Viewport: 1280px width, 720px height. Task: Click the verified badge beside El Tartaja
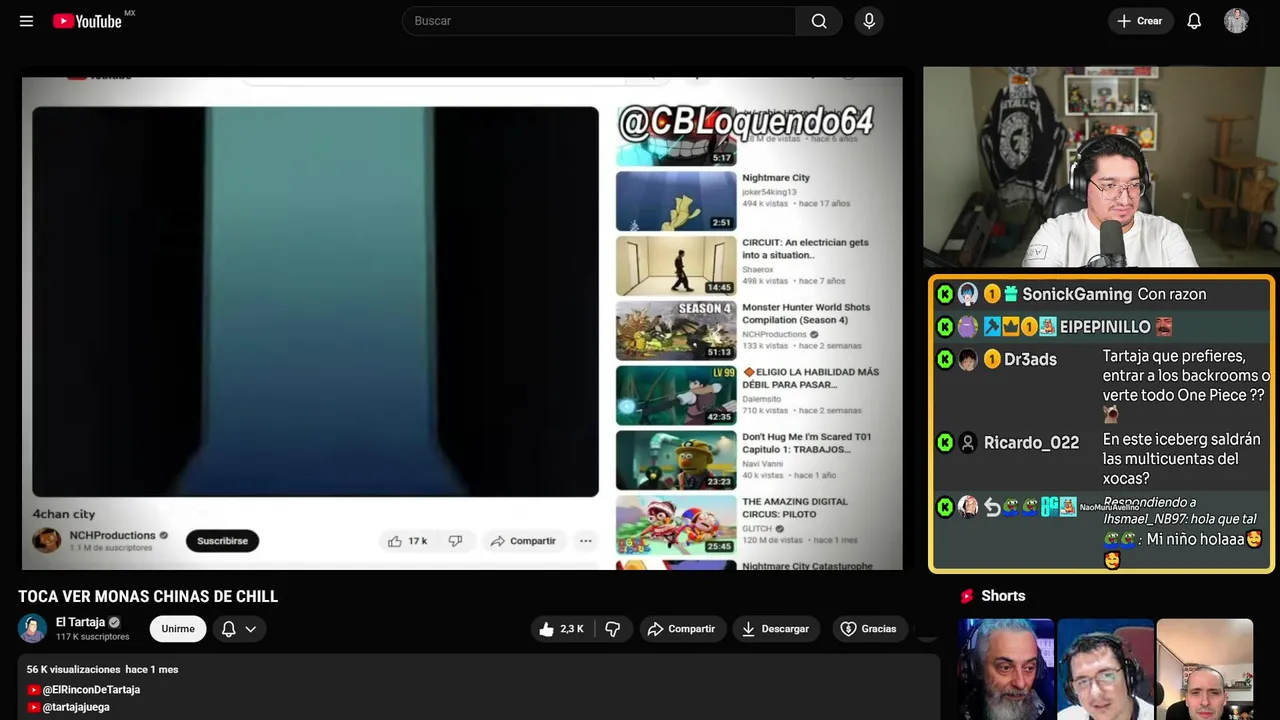(x=114, y=622)
